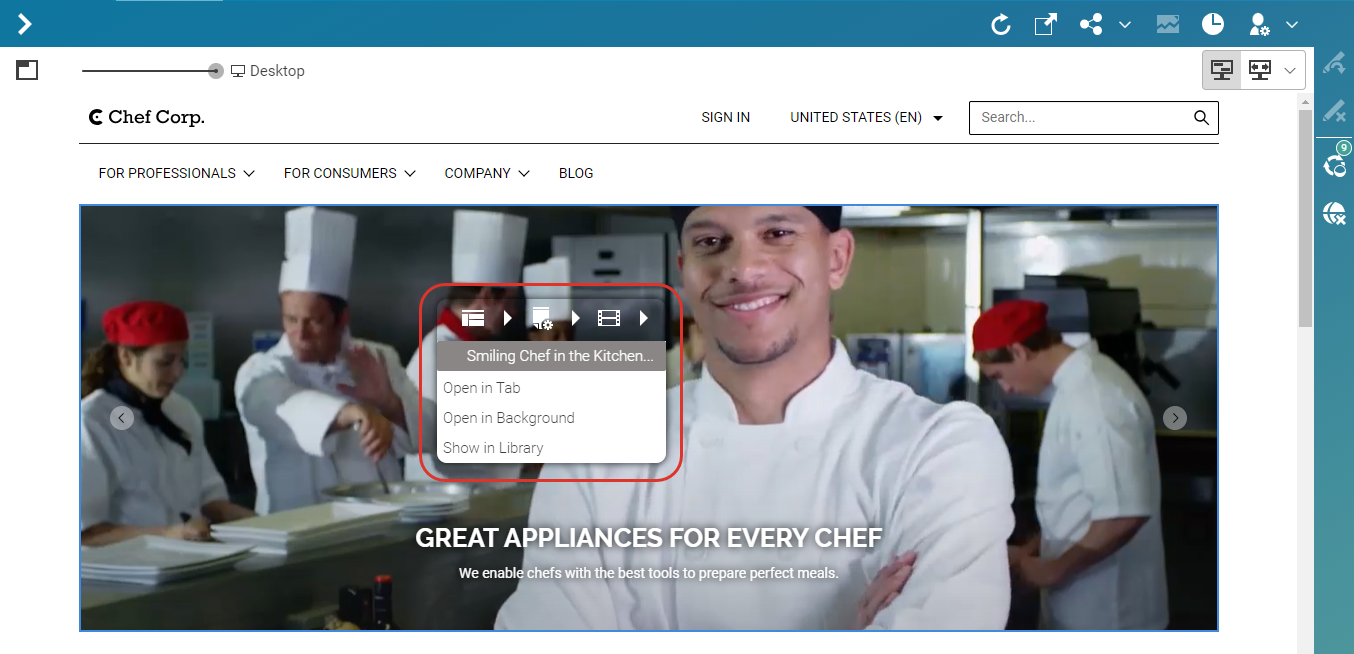Click the SIGN IN link
Image resolution: width=1354 pixels, height=654 pixels.
pos(725,117)
